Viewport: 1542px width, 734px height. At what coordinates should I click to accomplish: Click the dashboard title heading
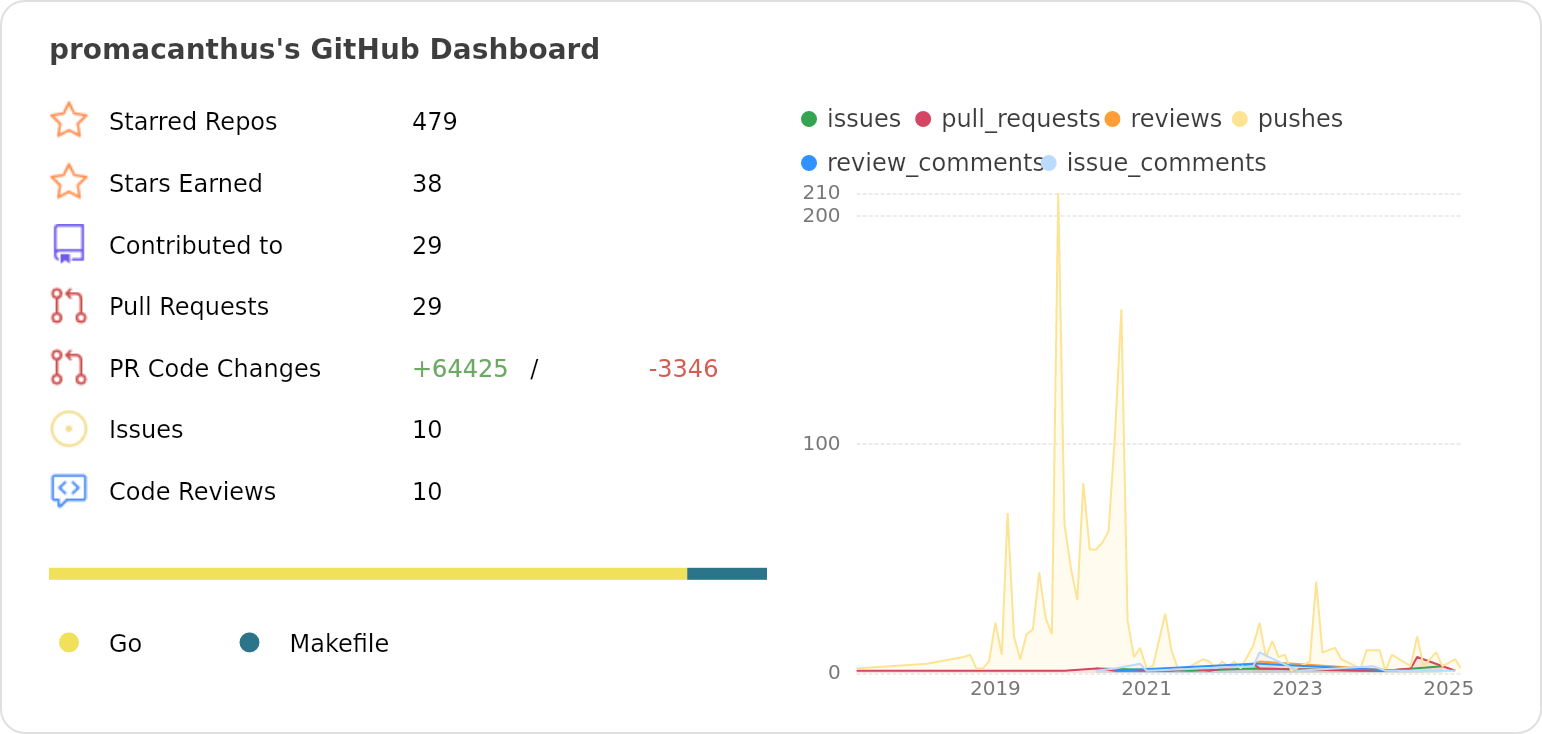click(324, 49)
